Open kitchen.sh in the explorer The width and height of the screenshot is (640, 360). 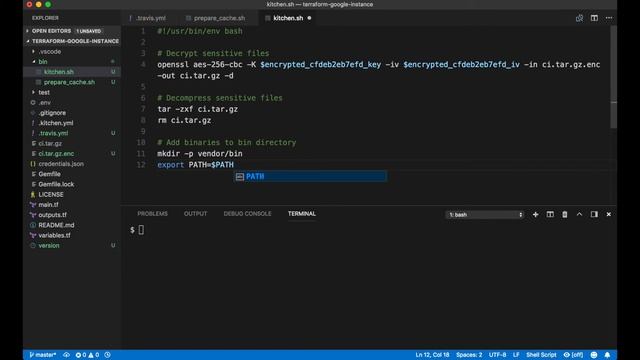tap(59, 72)
